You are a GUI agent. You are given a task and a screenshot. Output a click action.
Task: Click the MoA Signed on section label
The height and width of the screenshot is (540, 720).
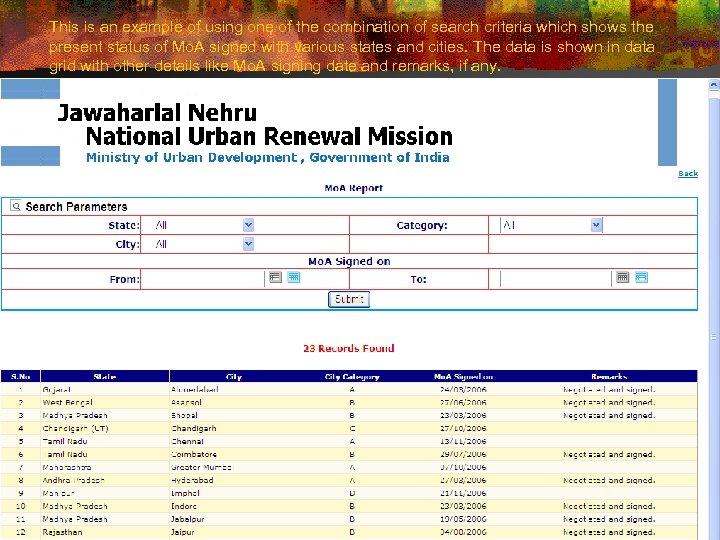click(349, 261)
